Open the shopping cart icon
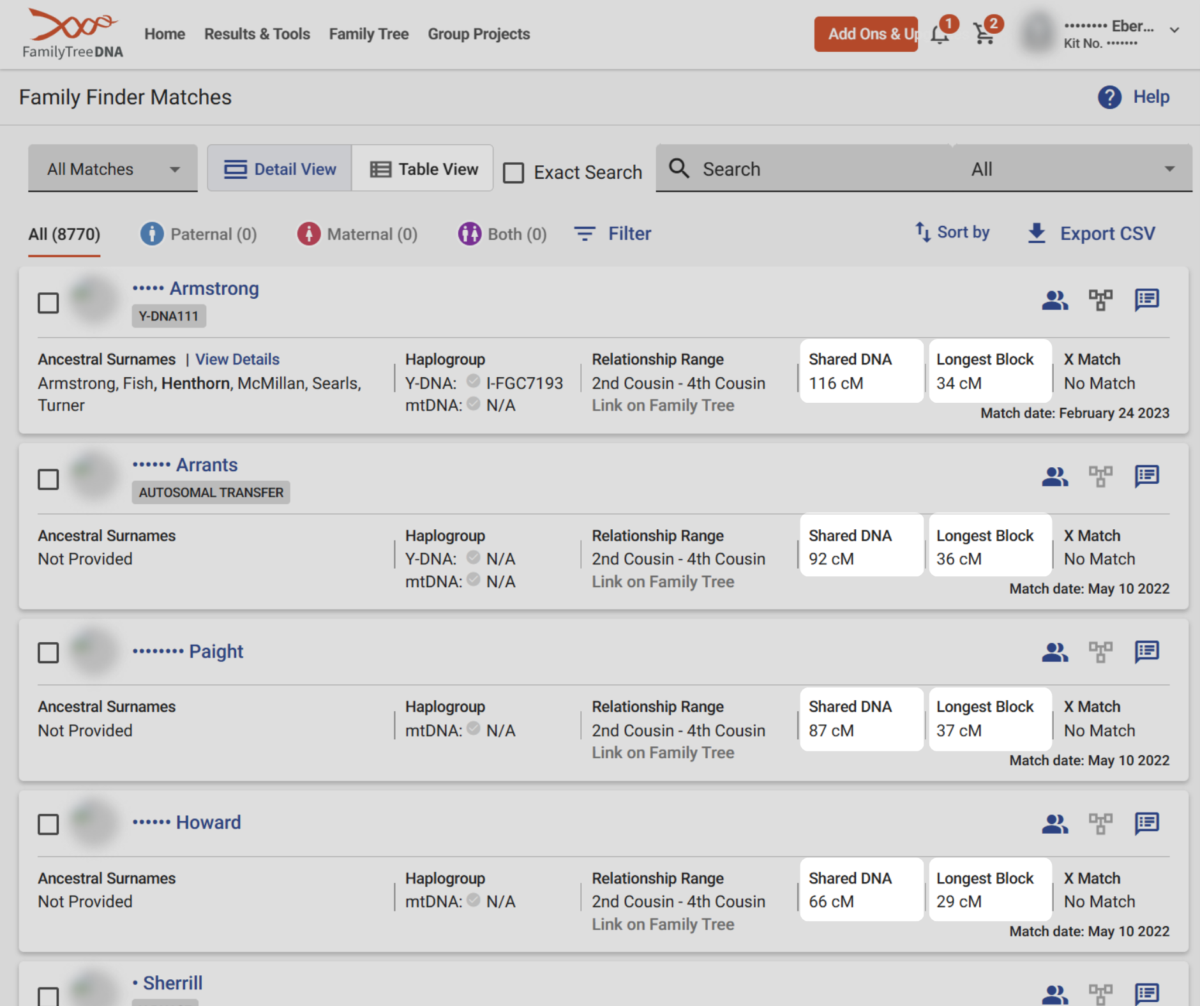This screenshot has height=1006, width=1200. pos(985,34)
